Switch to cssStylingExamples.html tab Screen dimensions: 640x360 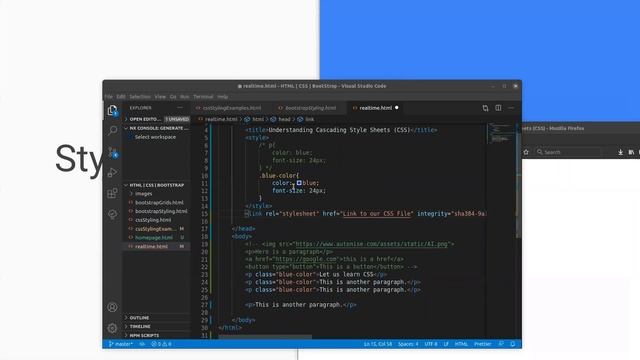tap(231, 108)
